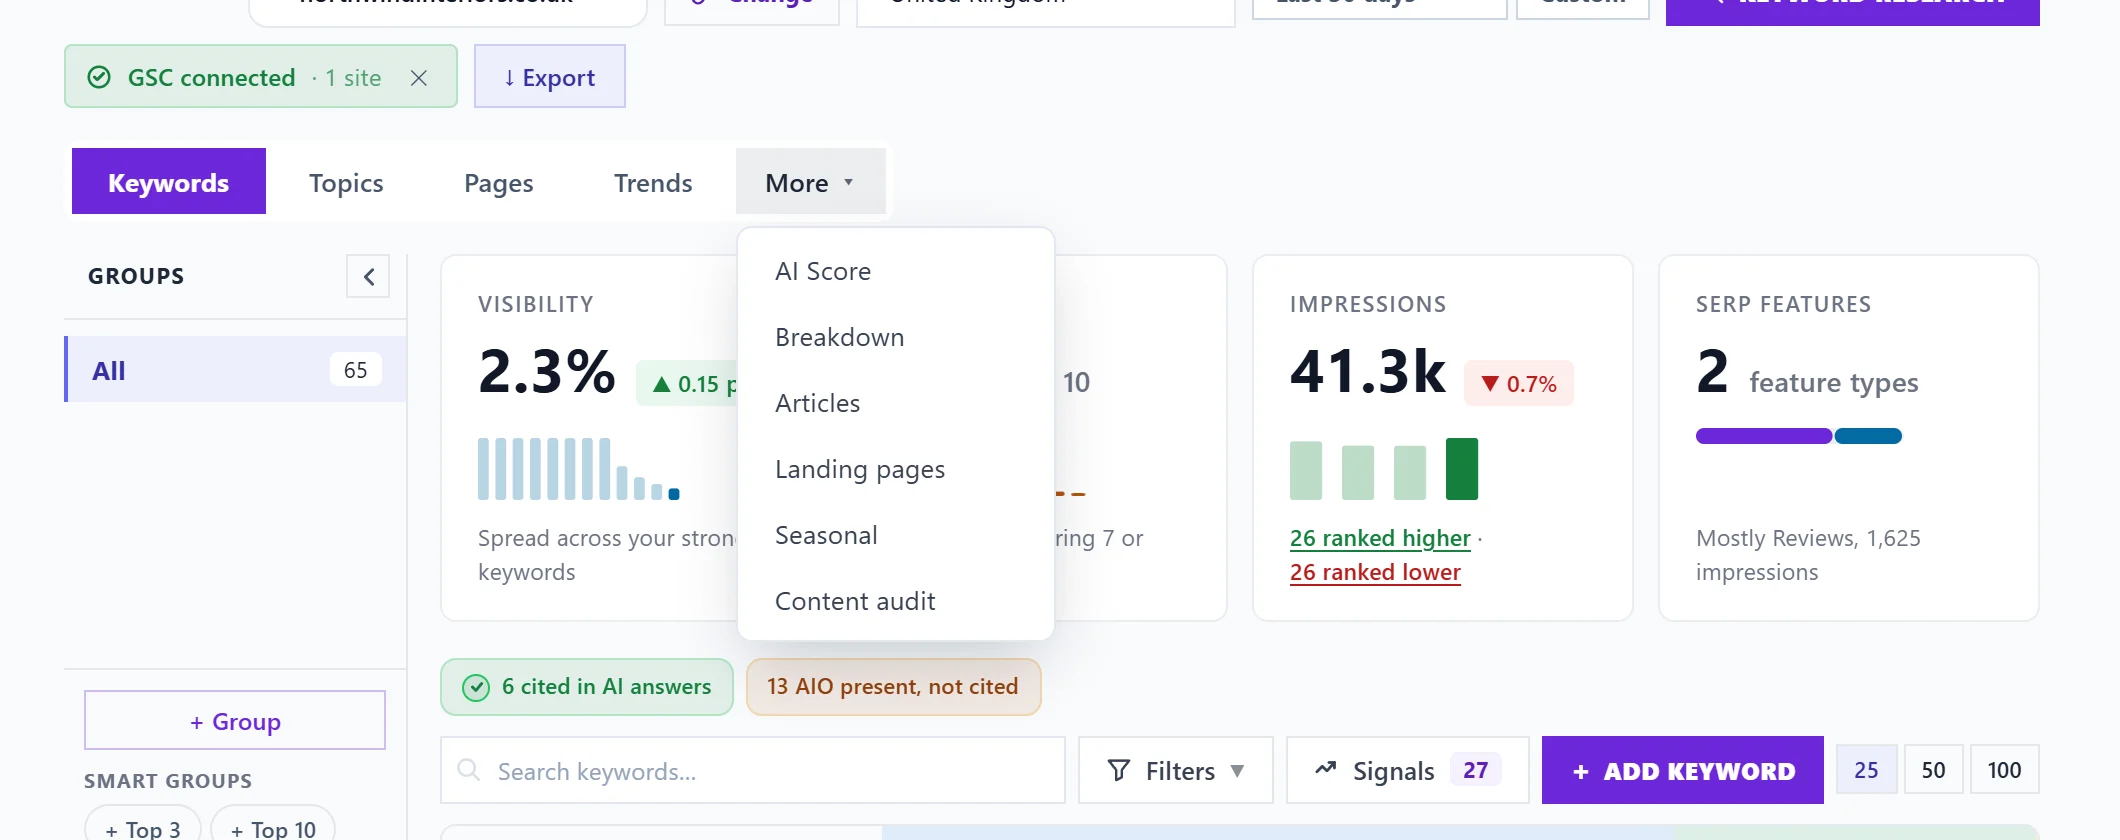Switch to the Keywords tab
This screenshot has width=2120, height=840.
(x=169, y=181)
